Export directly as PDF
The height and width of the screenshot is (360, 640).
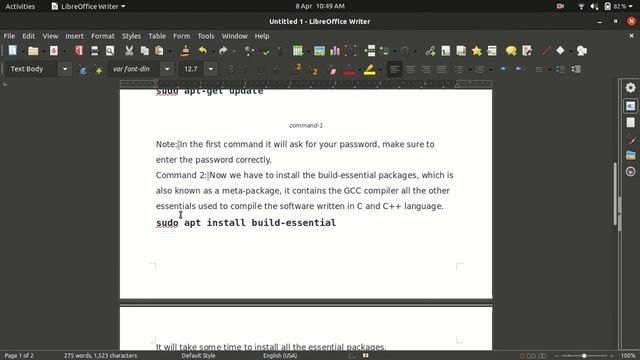pos(78,51)
